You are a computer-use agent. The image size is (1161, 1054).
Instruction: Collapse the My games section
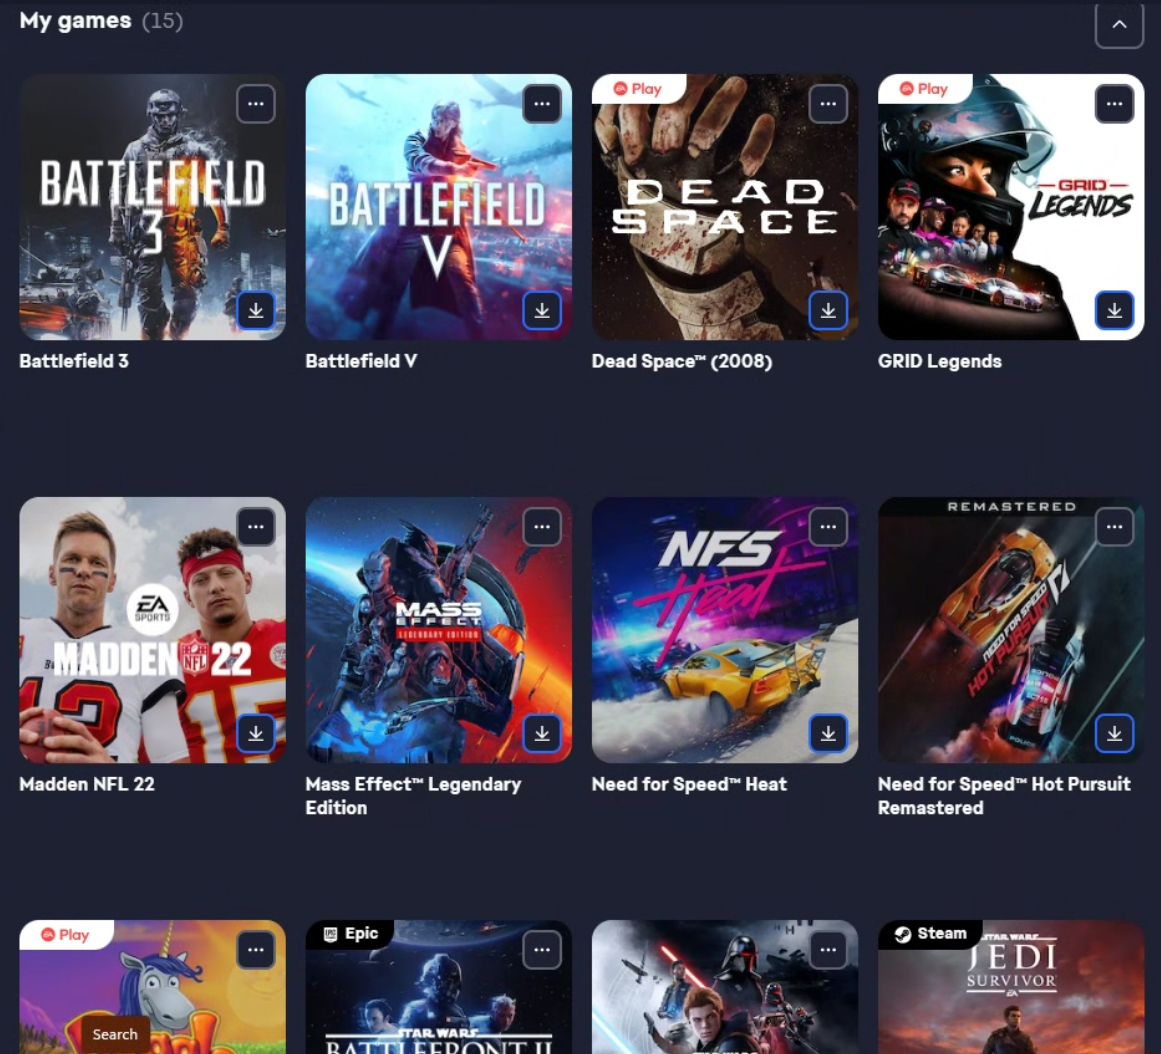point(1120,24)
